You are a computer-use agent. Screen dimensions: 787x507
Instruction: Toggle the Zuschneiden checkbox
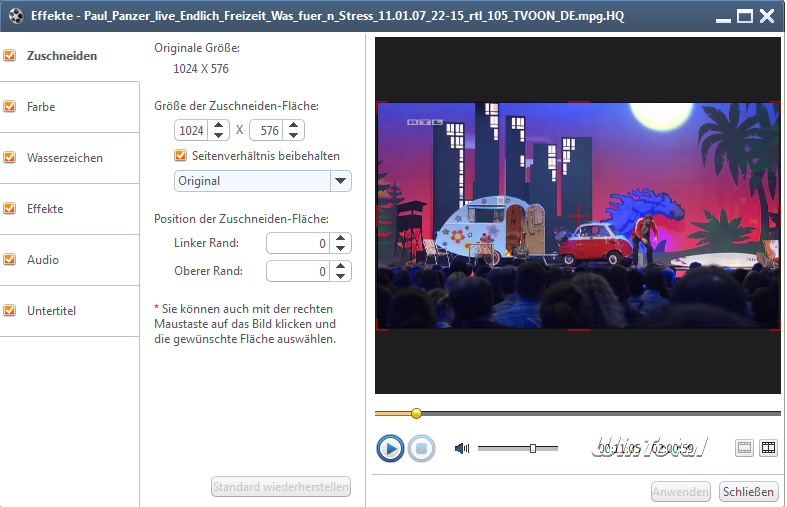(10, 55)
